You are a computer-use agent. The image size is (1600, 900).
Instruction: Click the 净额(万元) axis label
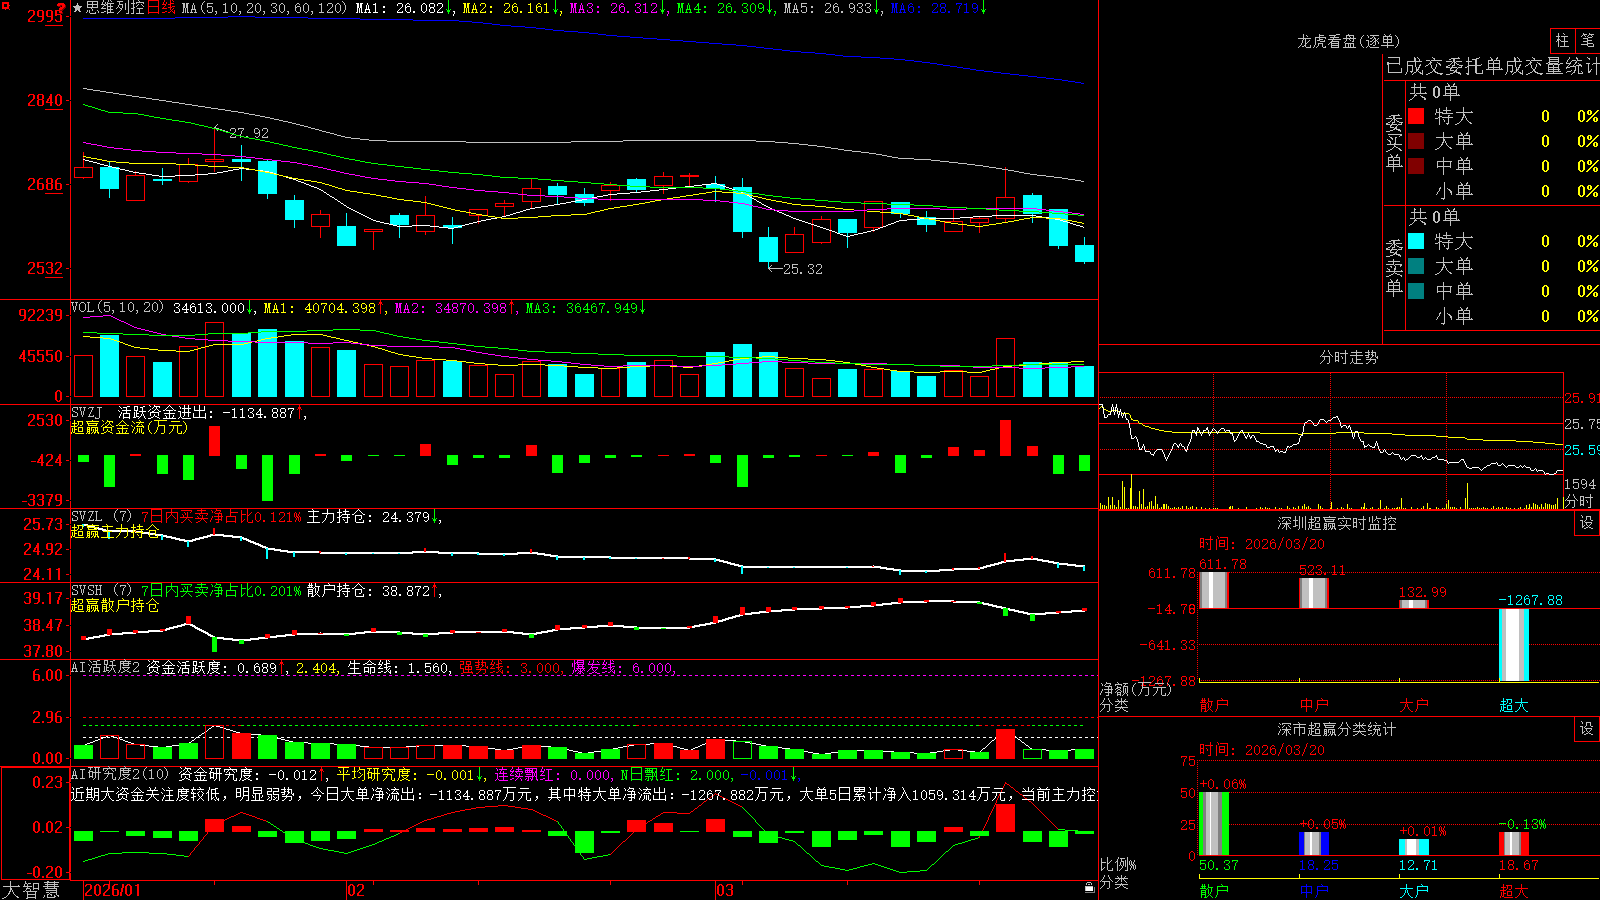[1135, 689]
